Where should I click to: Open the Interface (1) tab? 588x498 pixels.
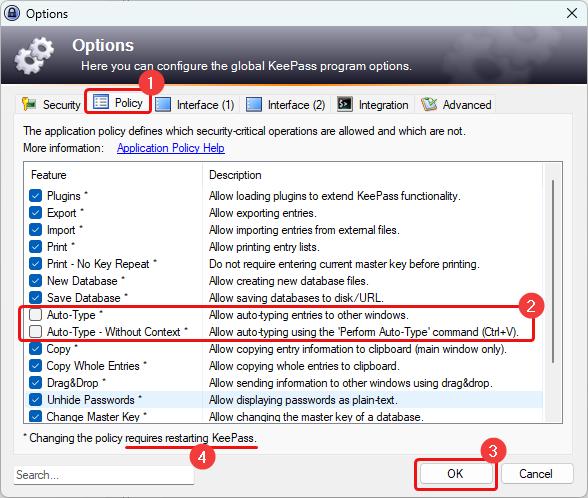point(195,105)
